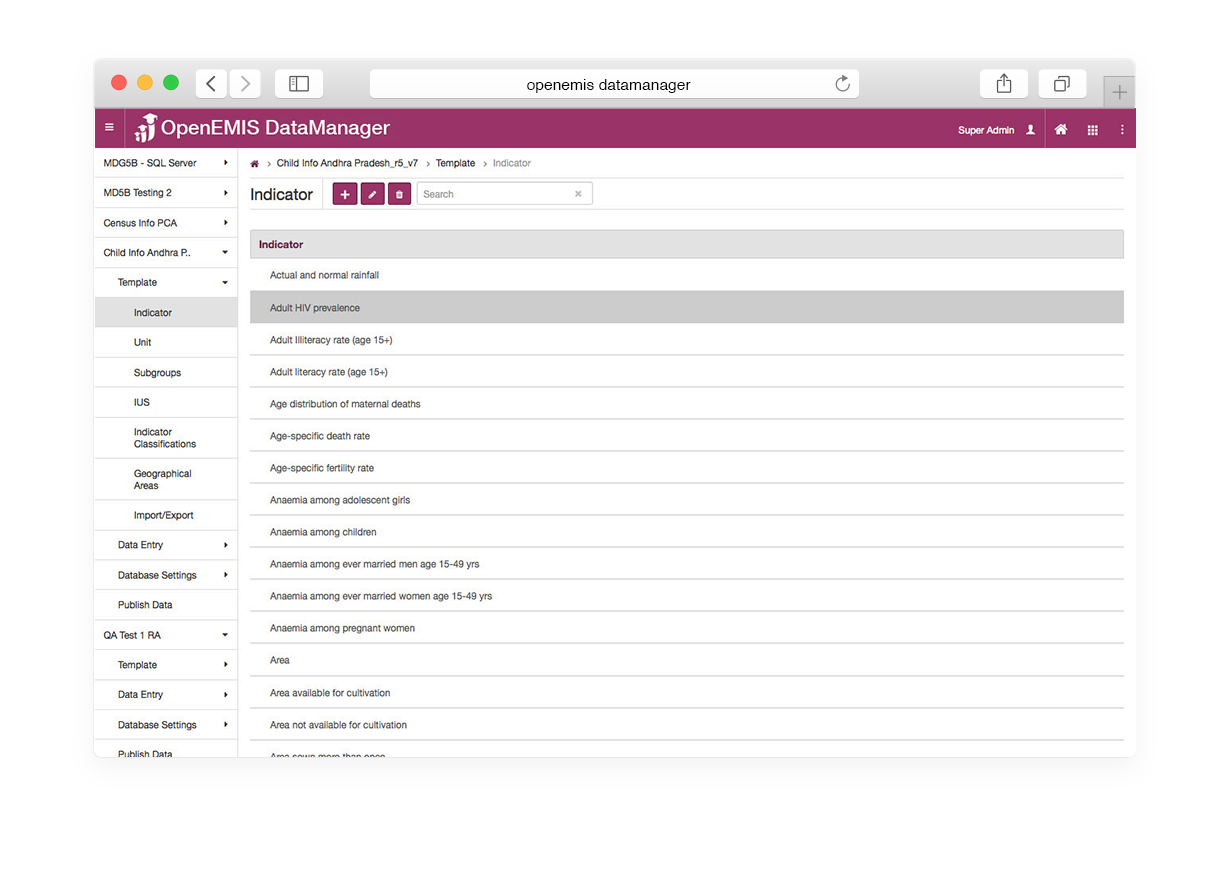This screenshot has width=1230, height=896.
Task: Select the Area indicator row
Action: pyautogui.click(x=687, y=660)
